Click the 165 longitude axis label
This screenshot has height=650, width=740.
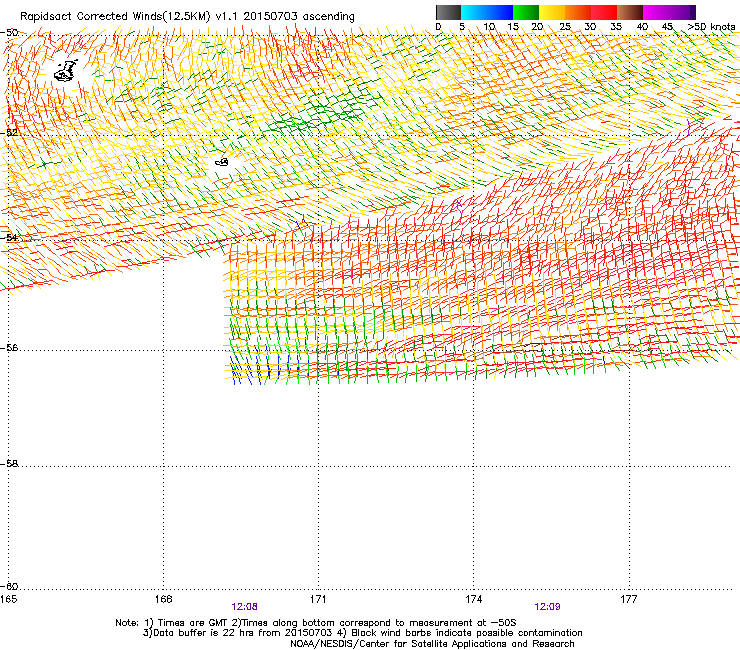point(8,599)
